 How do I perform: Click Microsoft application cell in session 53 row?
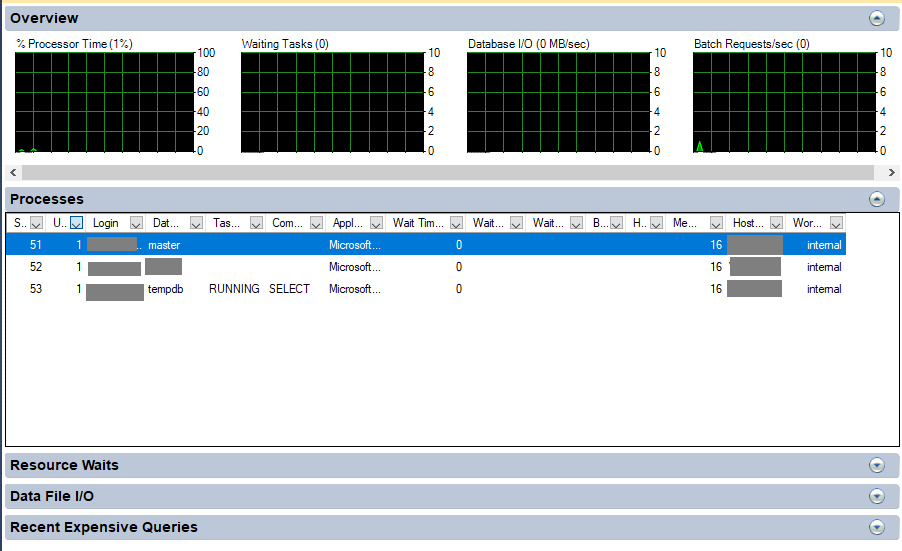click(354, 289)
